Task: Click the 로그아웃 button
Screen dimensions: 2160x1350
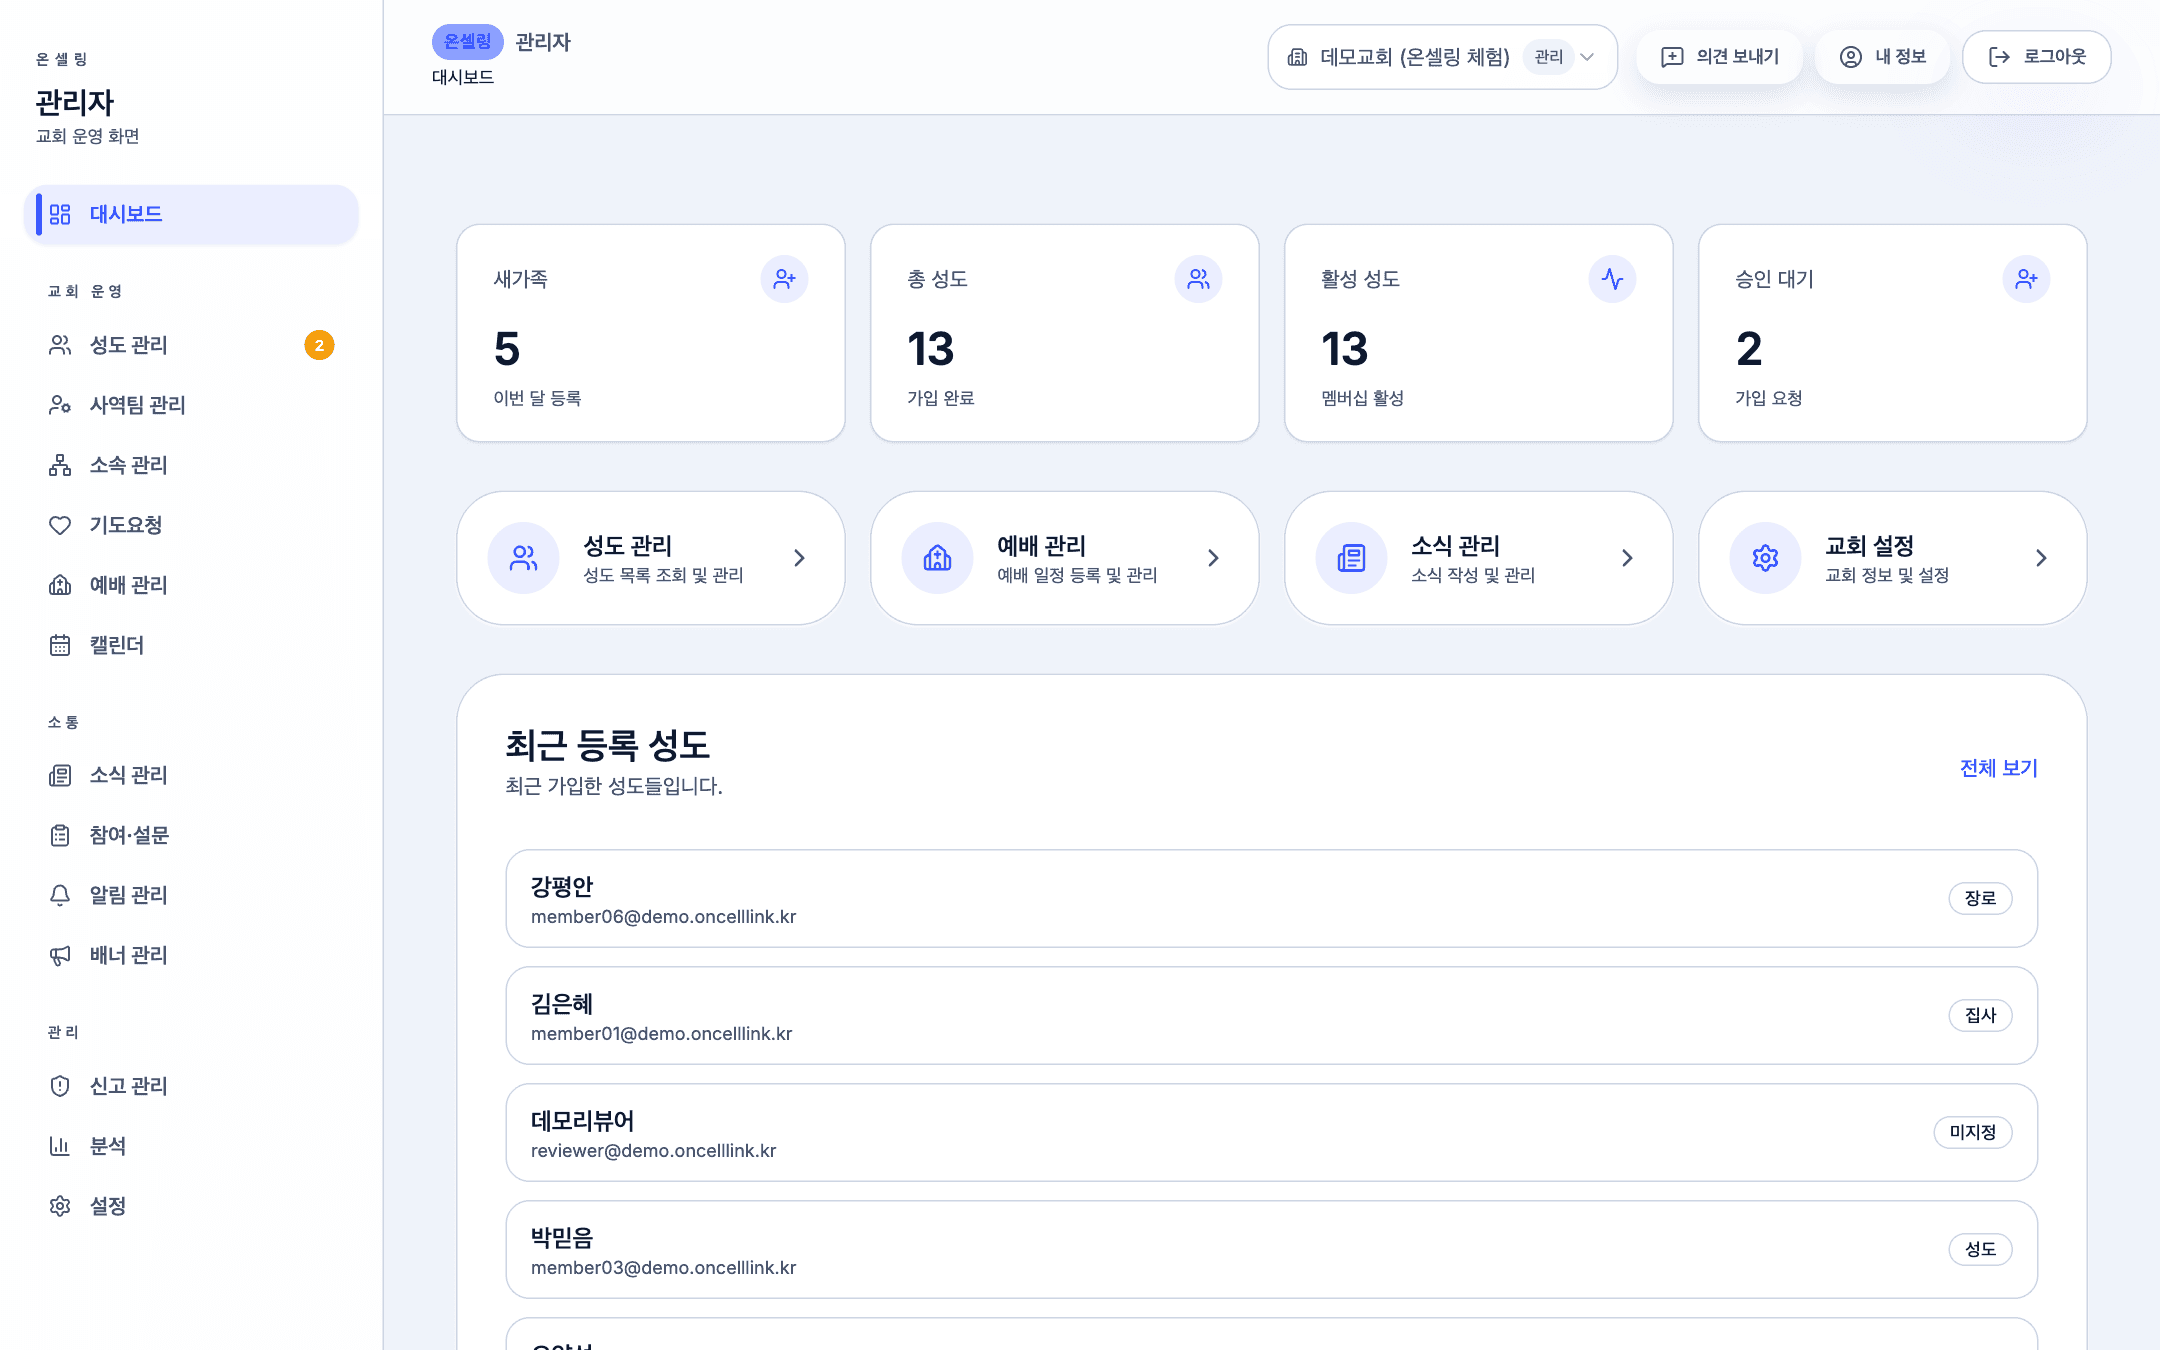Action: coord(2037,57)
